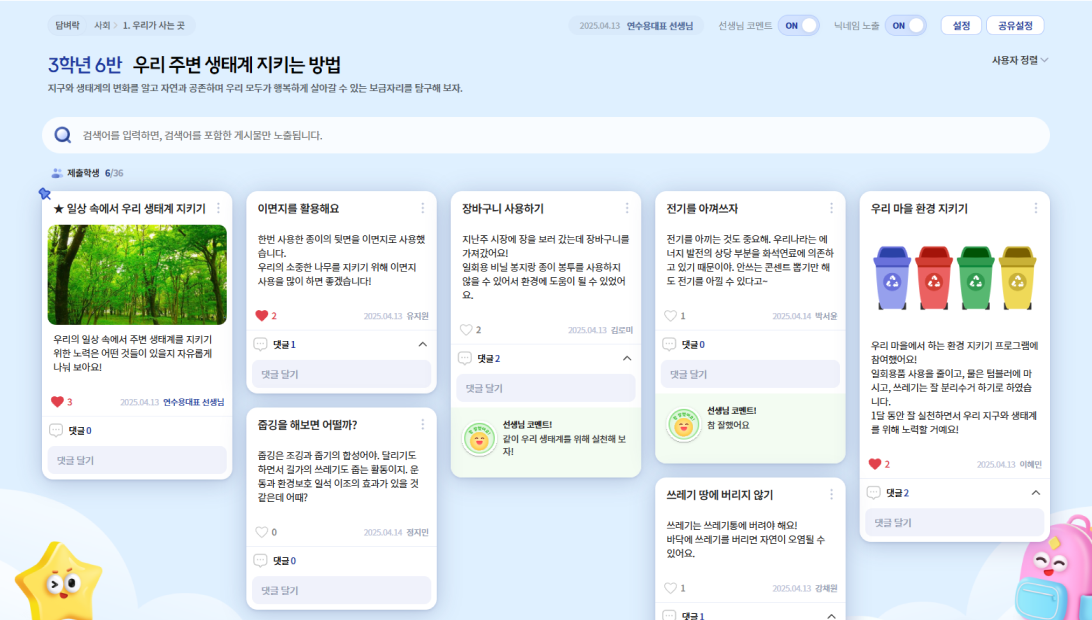Click the teacher comment emoji on '전기를 아껴쓰자' card
The width and height of the screenshot is (1092, 620).
click(683, 425)
